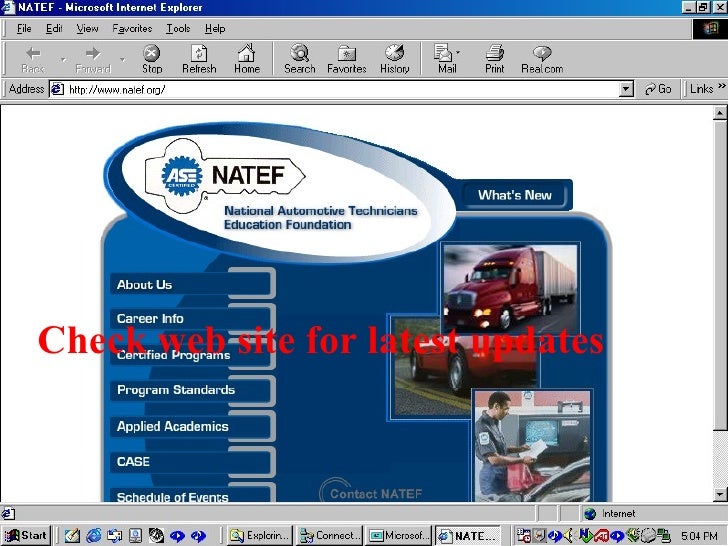
Task: Click the technician at computer photo
Action: pos(532,446)
